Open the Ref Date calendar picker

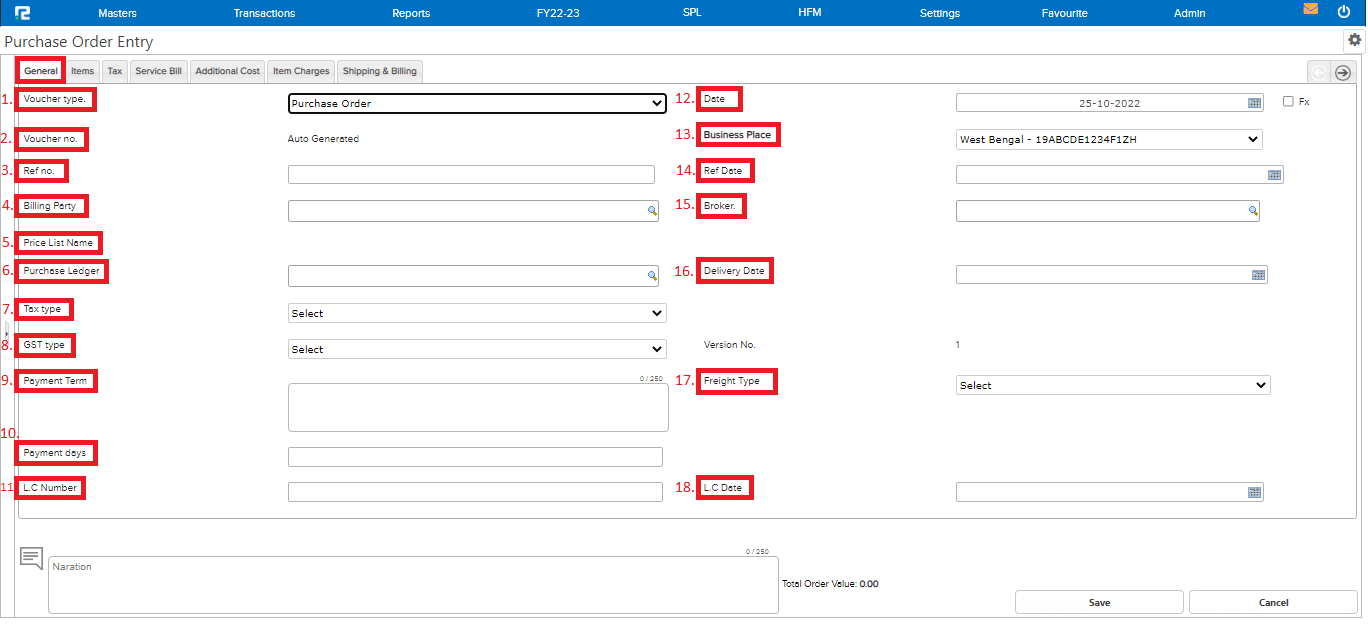[x=1274, y=175]
